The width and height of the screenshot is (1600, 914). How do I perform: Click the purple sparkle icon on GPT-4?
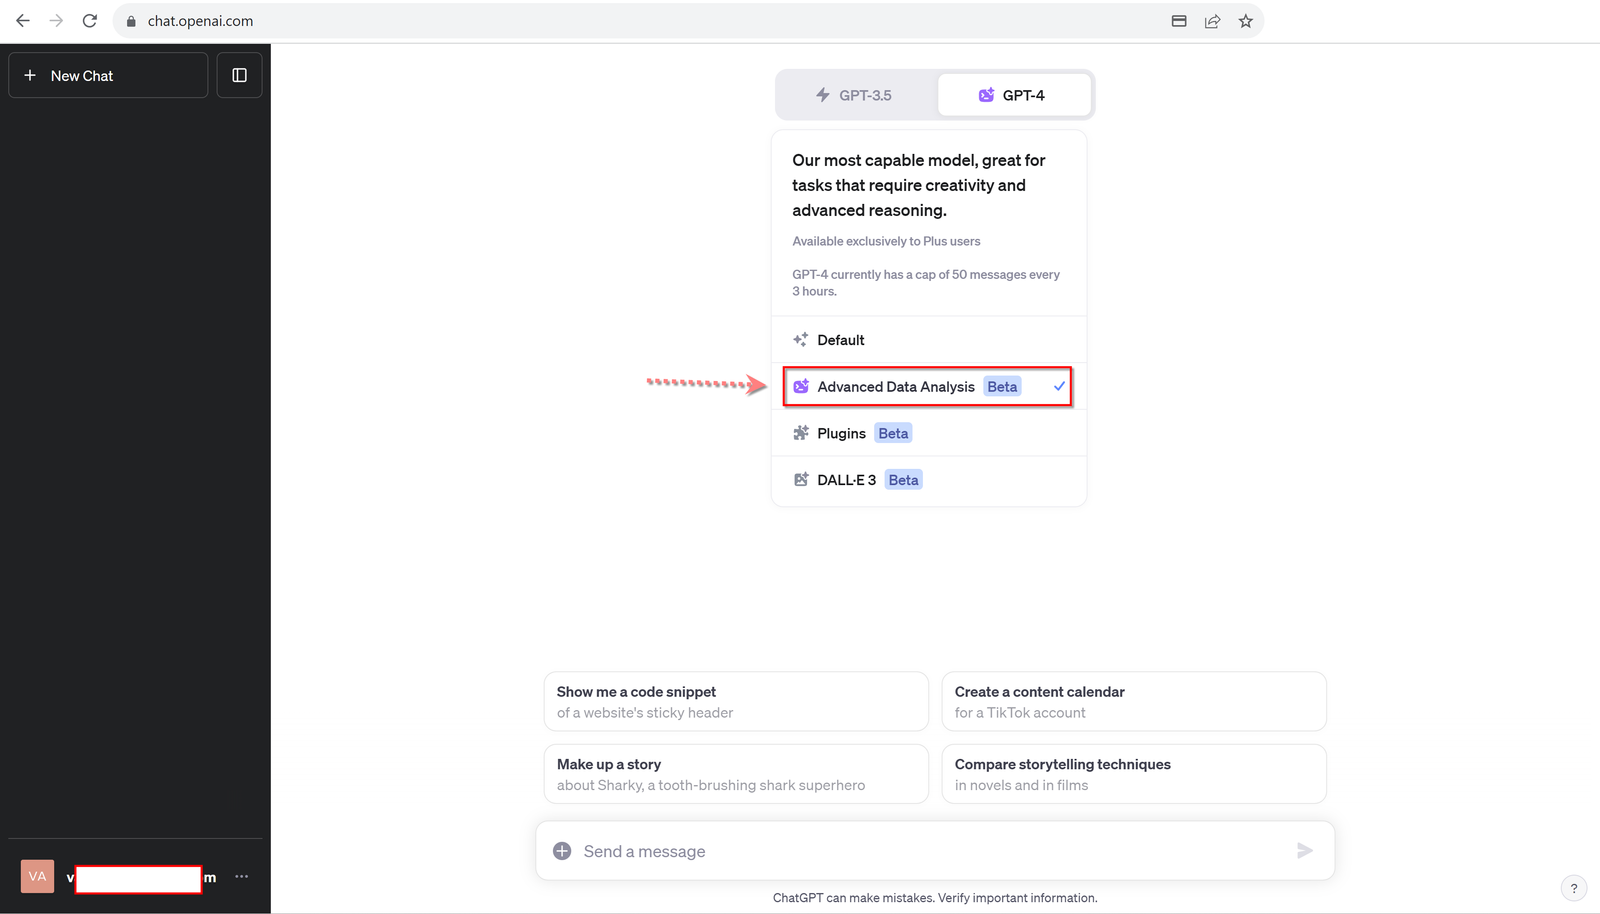[x=986, y=95]
